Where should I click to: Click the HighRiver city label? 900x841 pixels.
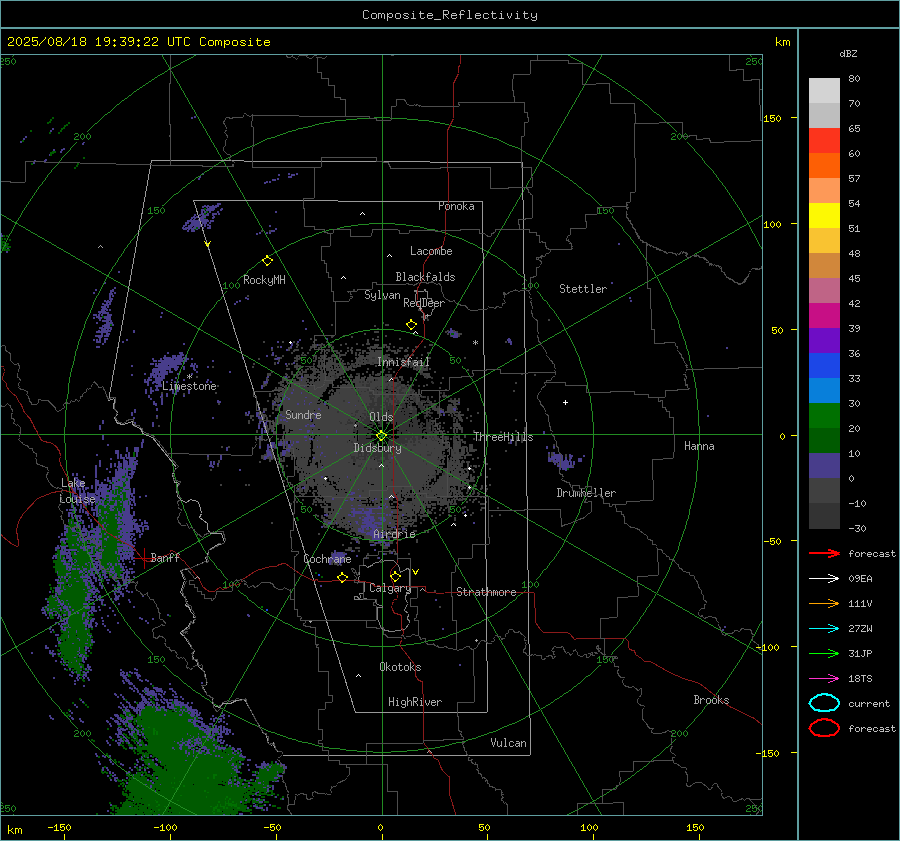415,702
